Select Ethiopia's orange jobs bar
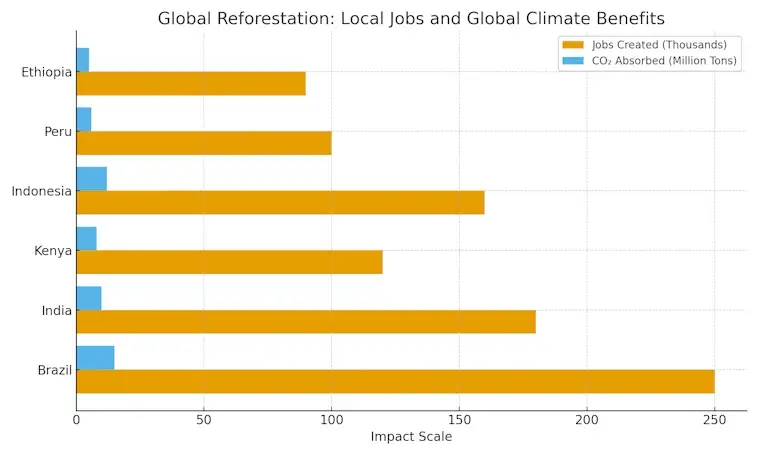Screen dimensions: 758x455 coord(191,84)
